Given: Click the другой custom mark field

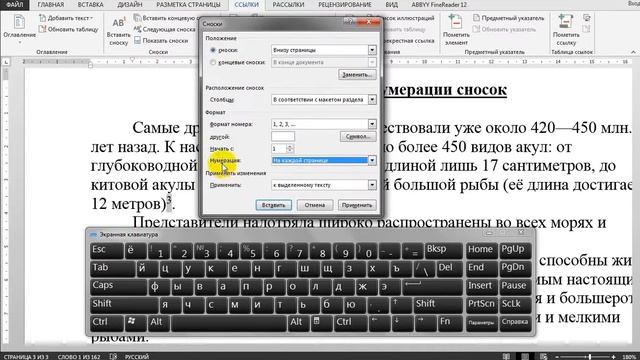Looking at the screenshot, I should pyautogui.click(x=283, y=136).
